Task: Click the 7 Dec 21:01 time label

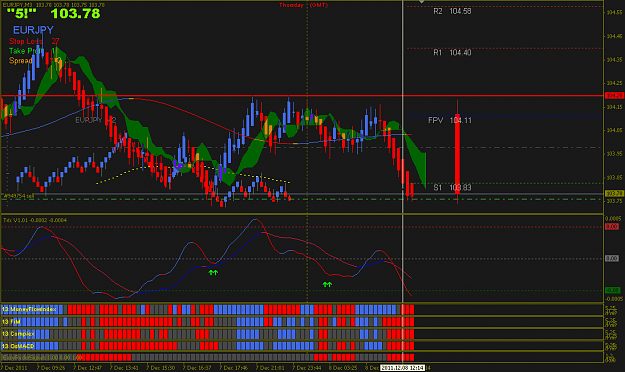Action: tap(270, 368)
